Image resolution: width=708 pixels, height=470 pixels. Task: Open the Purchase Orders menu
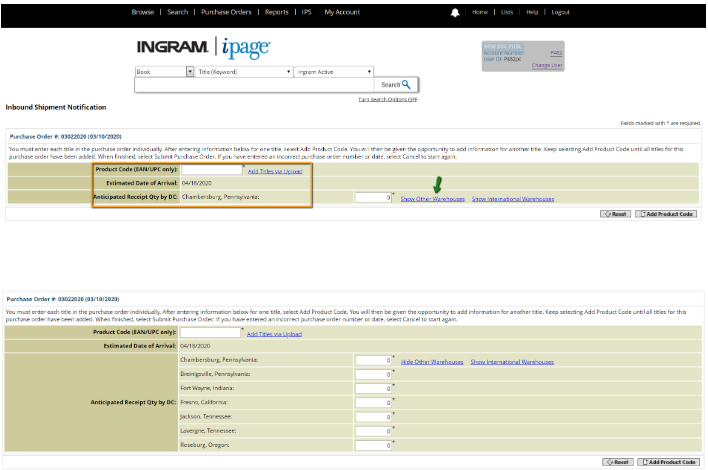[x=226, y=12]
